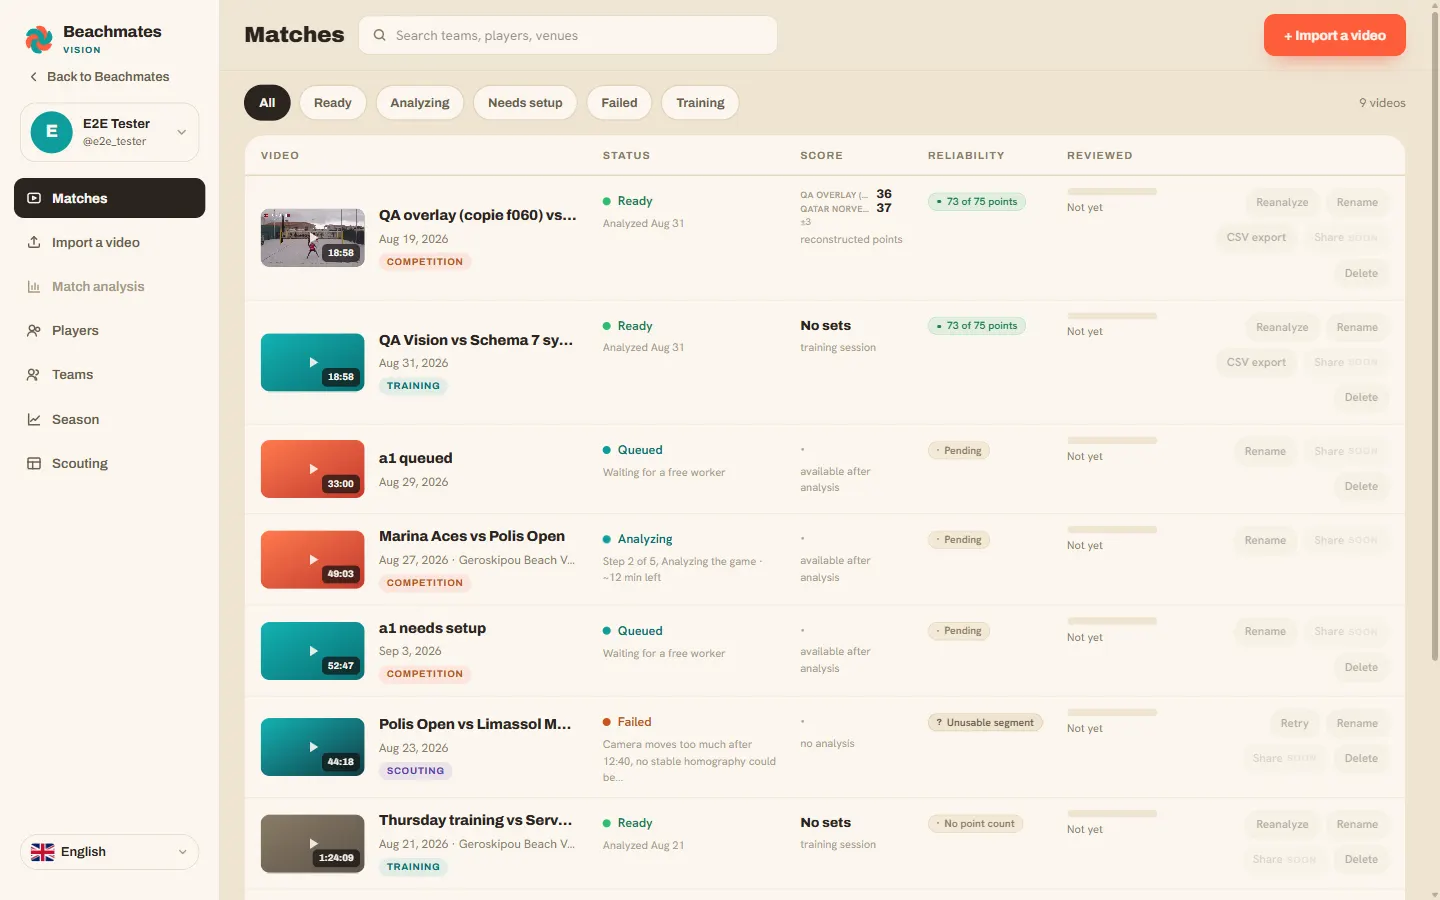Filter matches by Ready
This screenshot has width=1440, height=900.
click(333, 103)
